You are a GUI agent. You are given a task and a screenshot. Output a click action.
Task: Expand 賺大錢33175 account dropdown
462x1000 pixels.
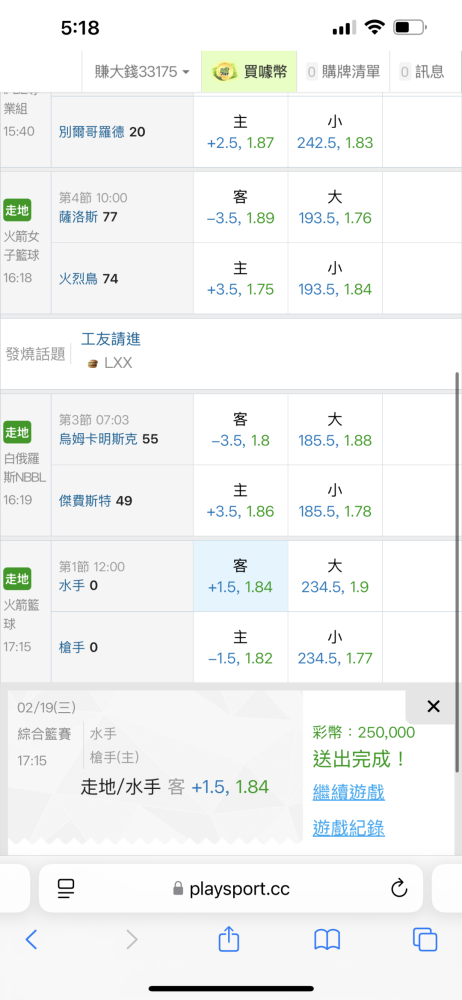142,71
